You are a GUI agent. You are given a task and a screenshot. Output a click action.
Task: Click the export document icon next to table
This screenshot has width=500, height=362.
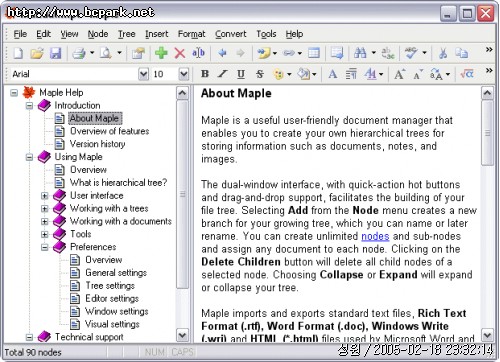pyautogui.click(x=337, y=53)
